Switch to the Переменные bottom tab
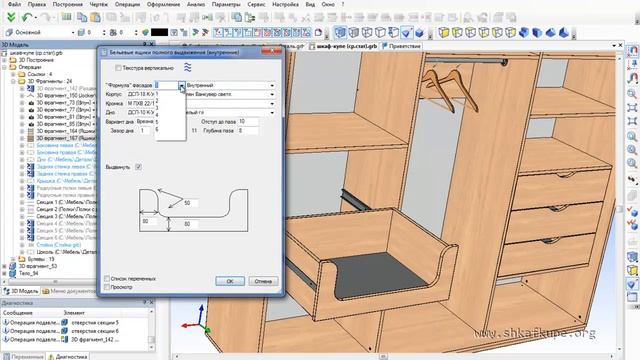 pos(24,356)
